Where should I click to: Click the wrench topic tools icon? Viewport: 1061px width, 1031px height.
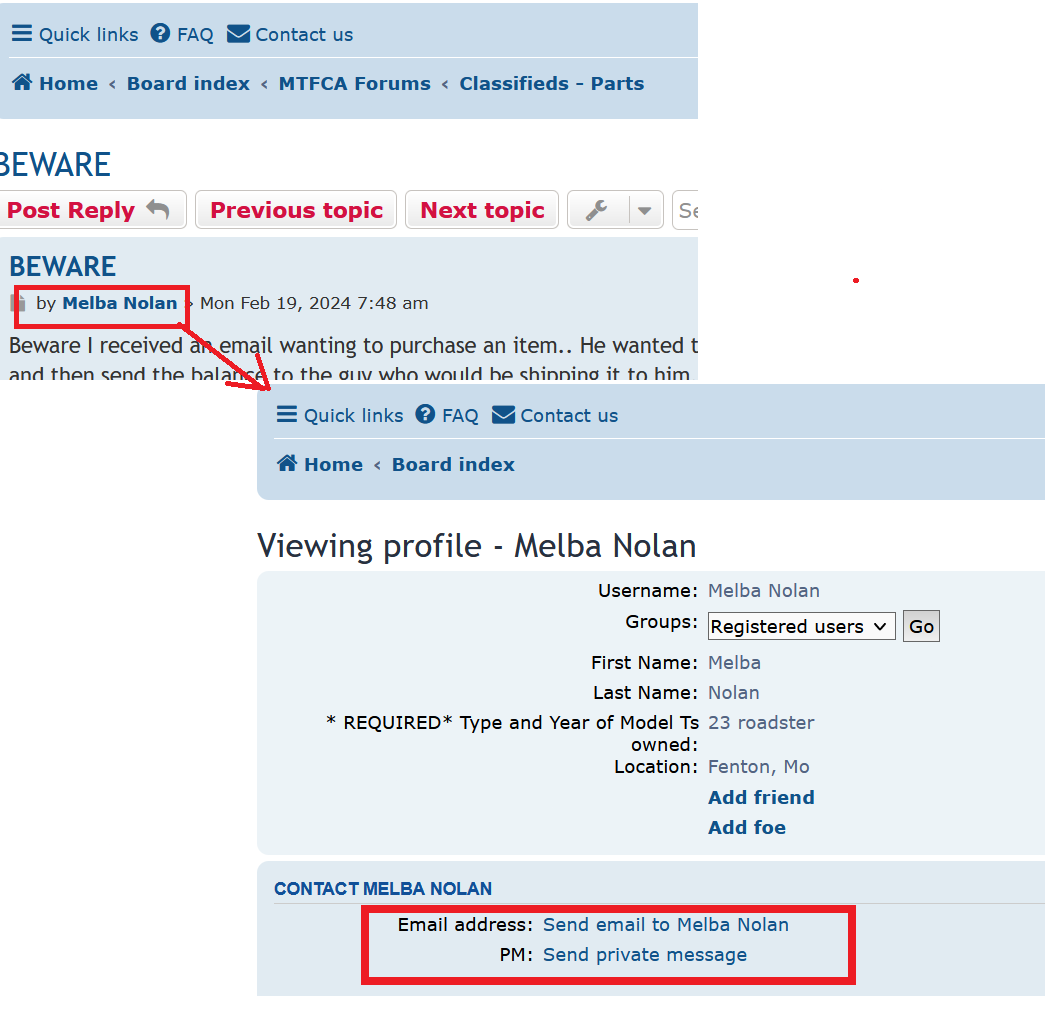tap(597, 210)
